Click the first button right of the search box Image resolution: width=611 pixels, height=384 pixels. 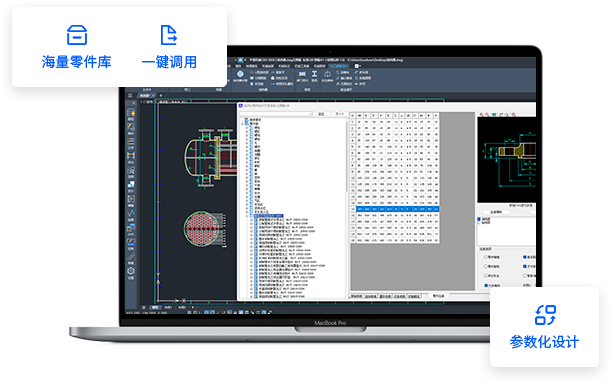point(321,114)
